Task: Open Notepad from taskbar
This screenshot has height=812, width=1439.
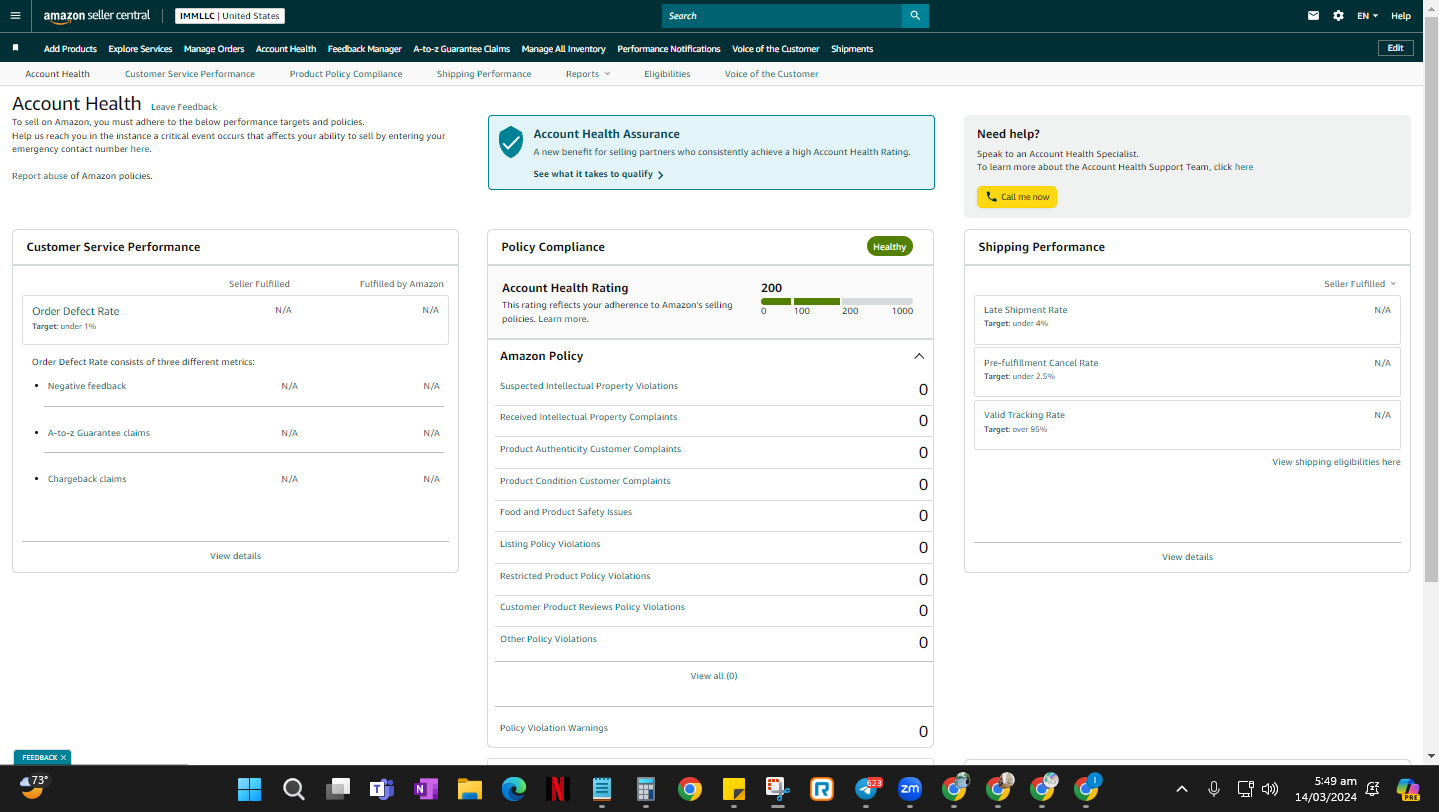Action: point(602,789)
